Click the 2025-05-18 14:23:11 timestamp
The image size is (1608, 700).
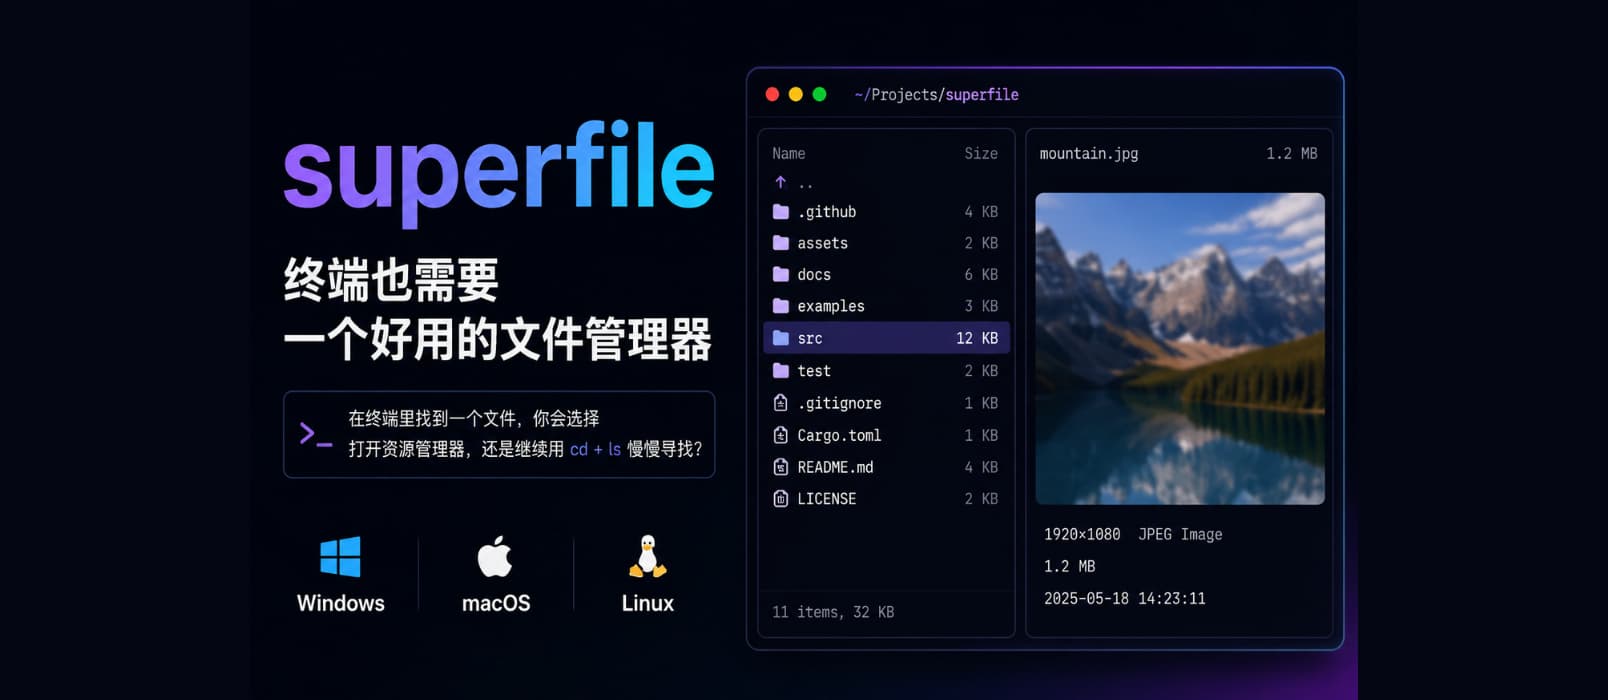[1125, 598]
